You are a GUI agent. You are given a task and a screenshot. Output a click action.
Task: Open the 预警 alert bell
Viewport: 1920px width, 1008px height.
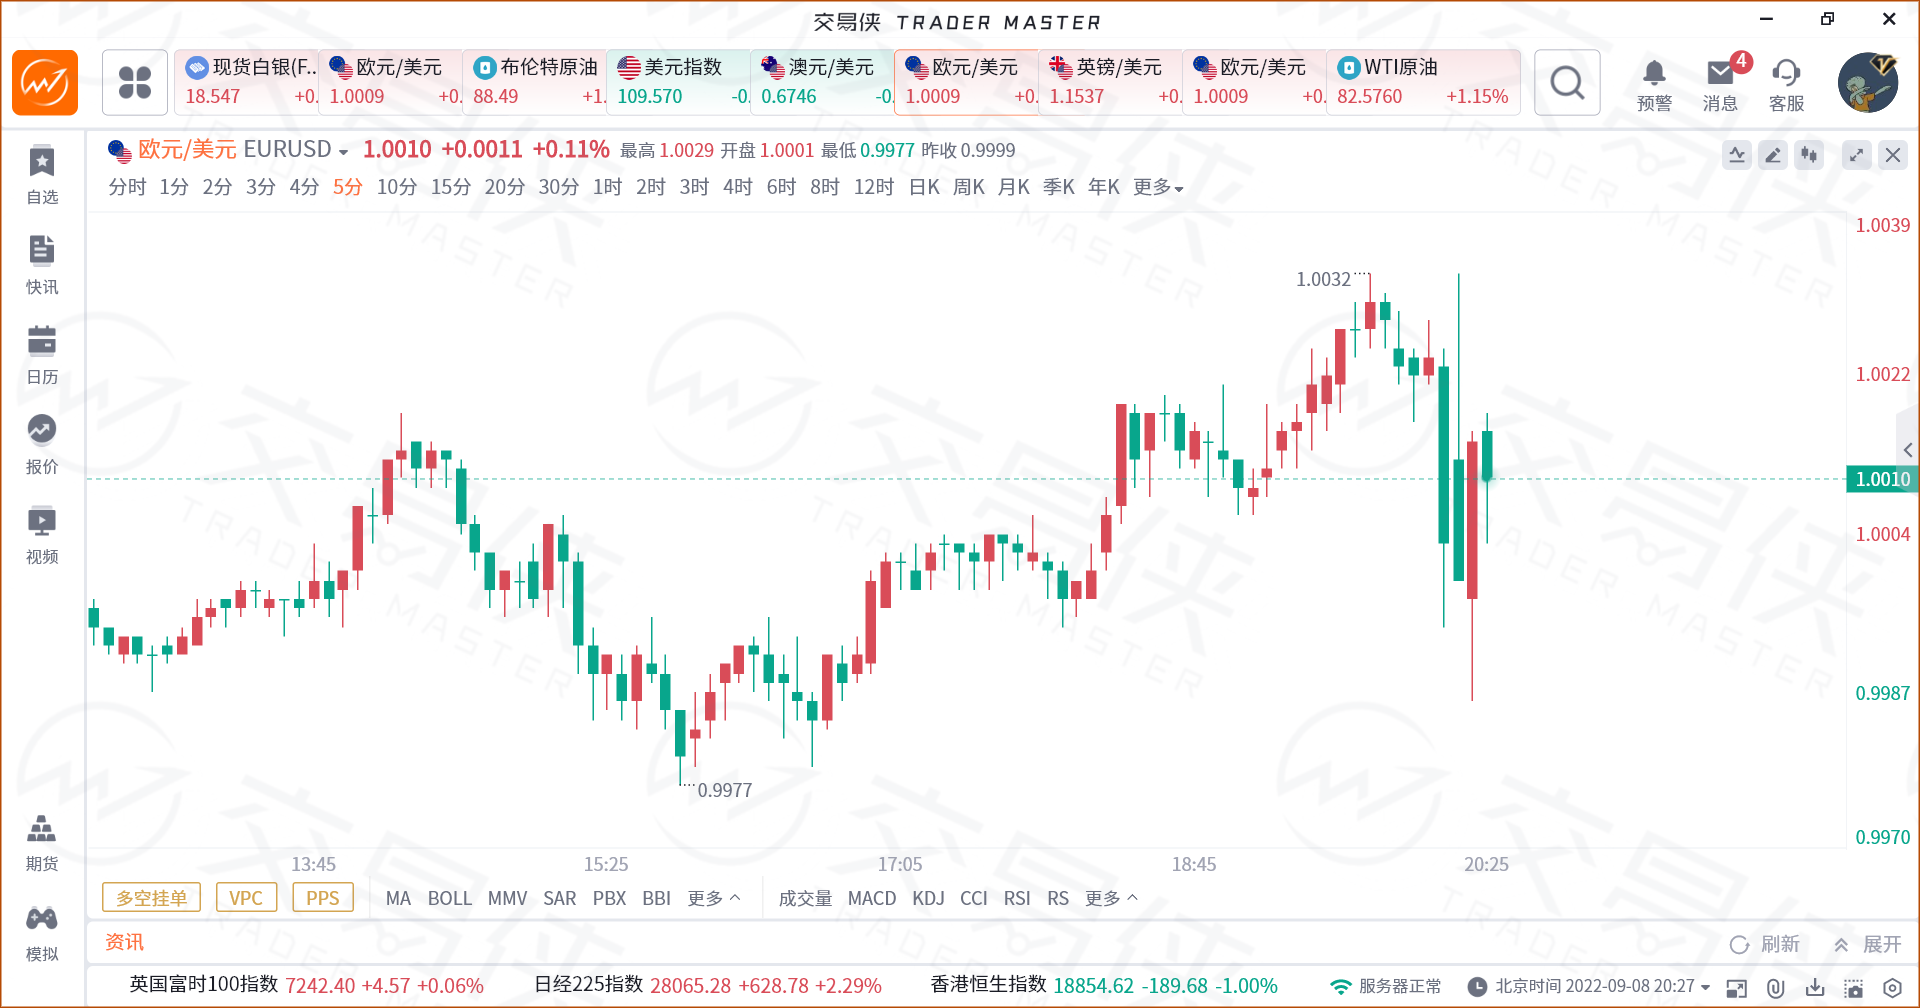click(x=1654, y=83)
